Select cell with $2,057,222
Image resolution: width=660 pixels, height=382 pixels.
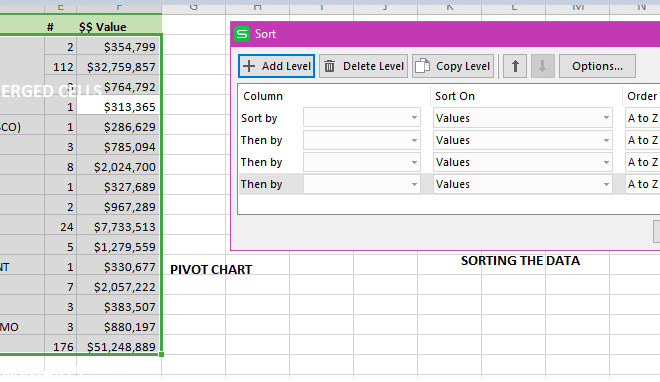point(118,286)
